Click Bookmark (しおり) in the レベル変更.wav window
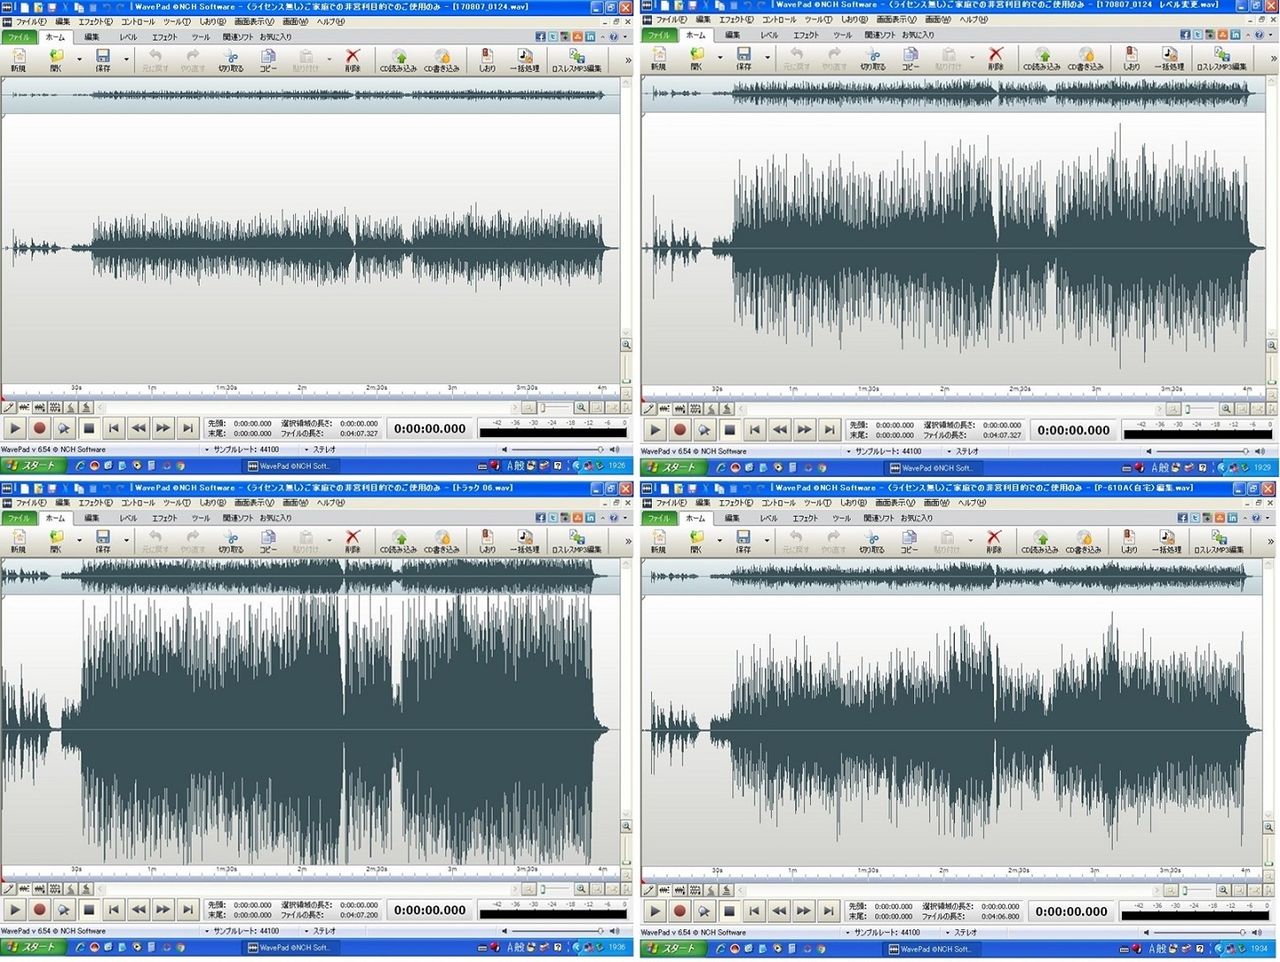Viewport: 1280px width, 962px height. point(1131,59)
